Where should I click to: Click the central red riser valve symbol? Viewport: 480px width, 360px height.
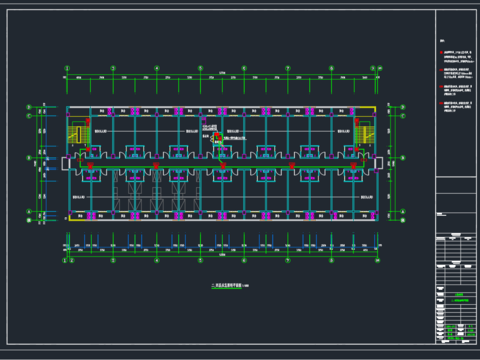point(218,136)
